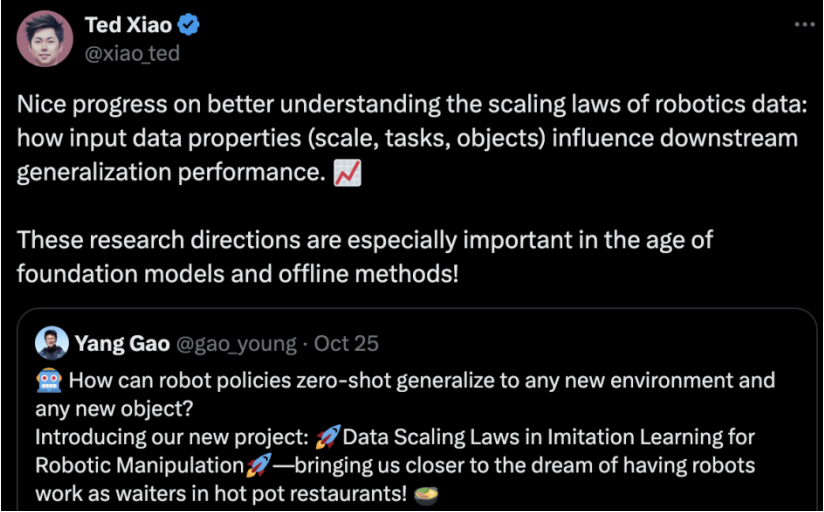Open the tweet's three-dot more menu
Image resolution: width=824 pixels, height=512 pixels.
(803, 24)
